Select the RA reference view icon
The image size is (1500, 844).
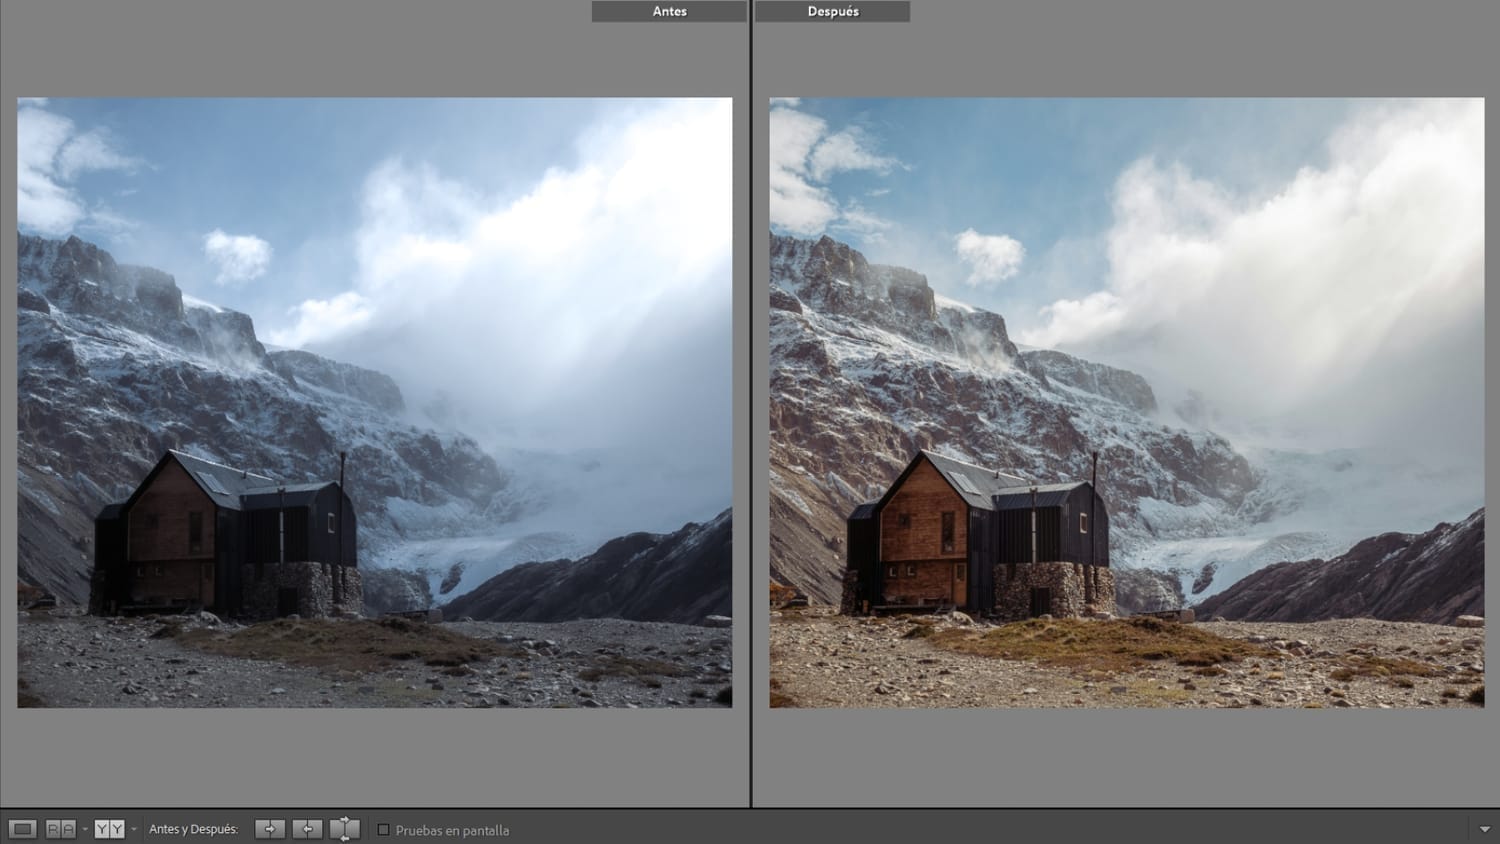[x=60, y=829]
